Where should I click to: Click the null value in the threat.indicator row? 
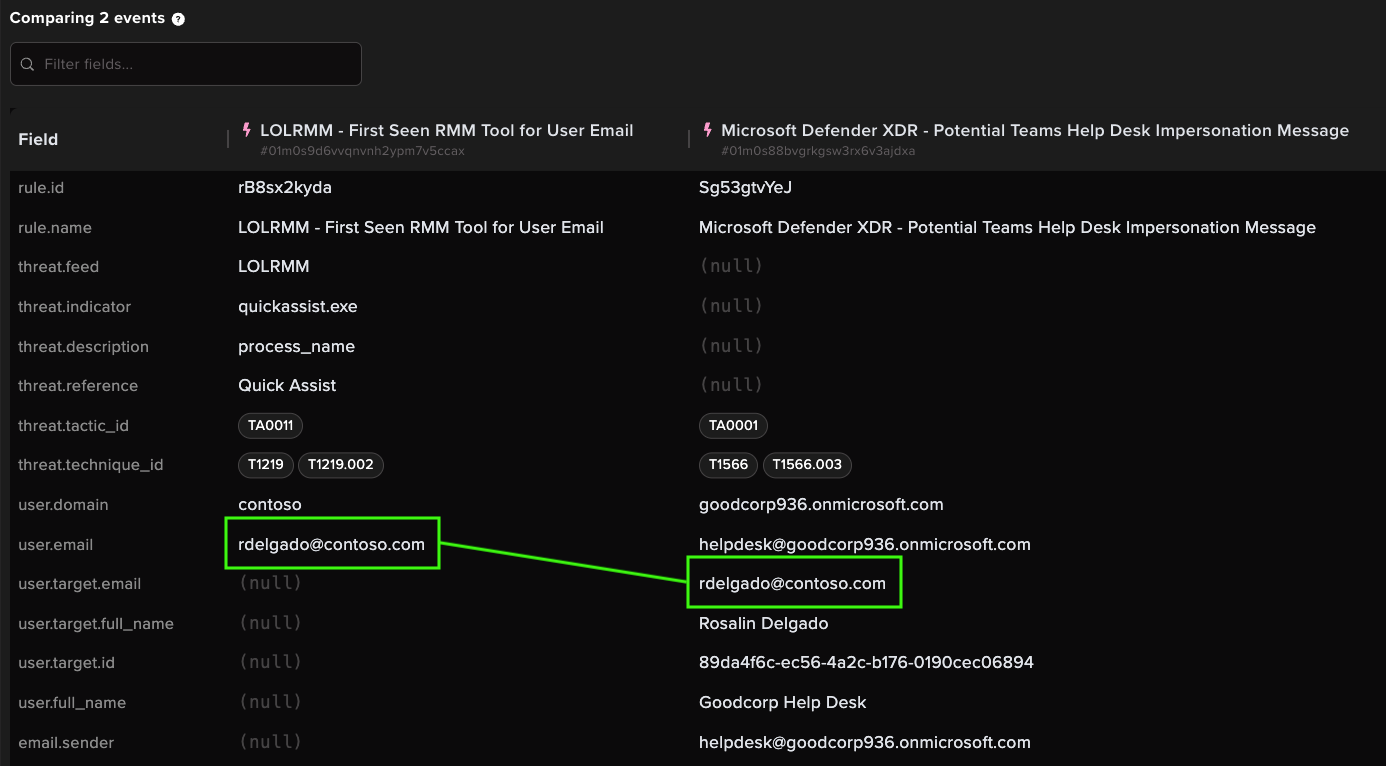pyautogui.click(x=731, y=306)
